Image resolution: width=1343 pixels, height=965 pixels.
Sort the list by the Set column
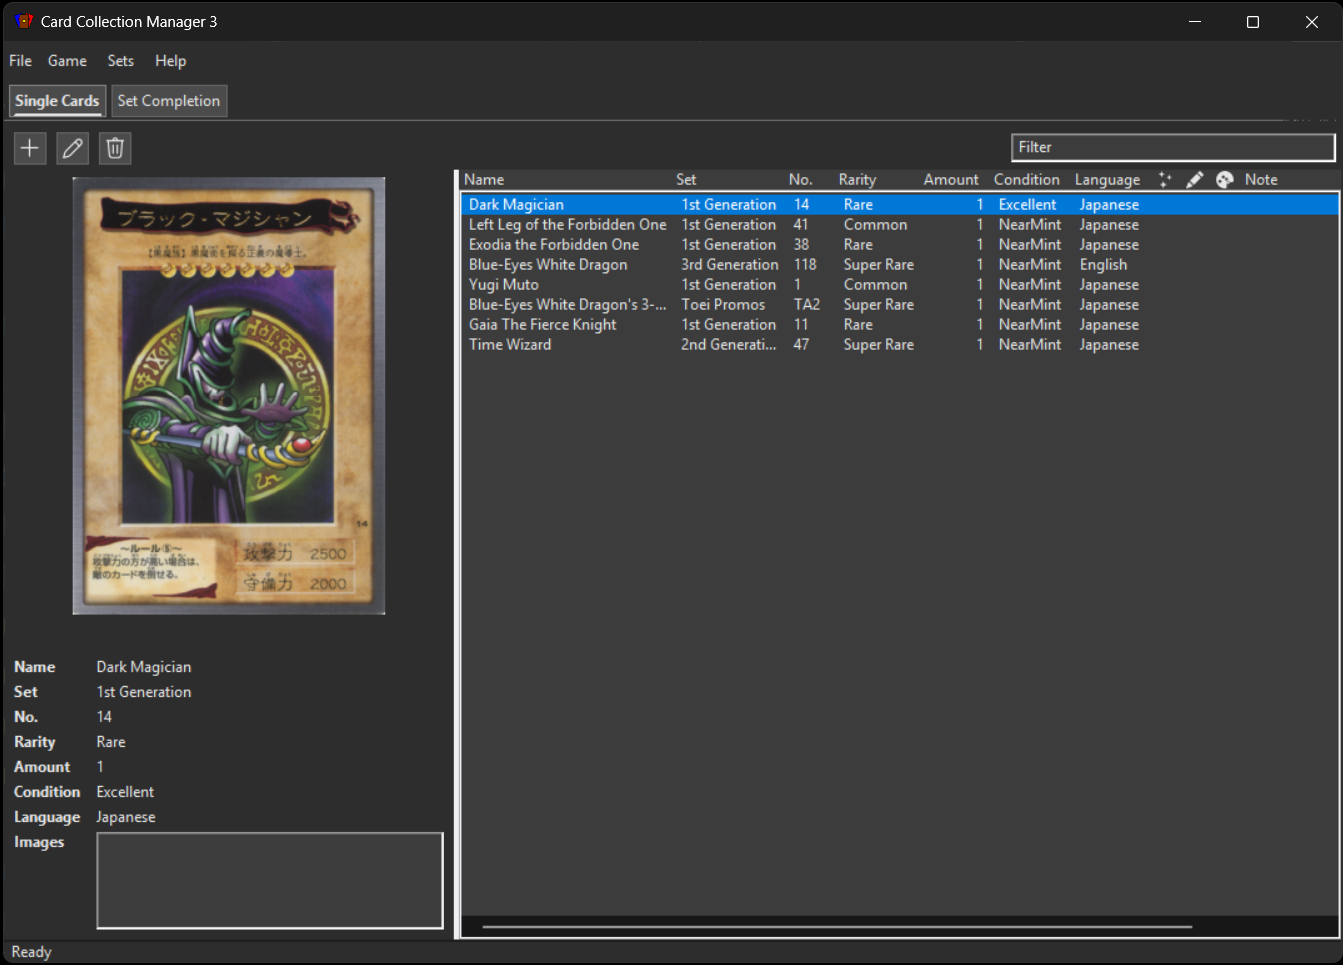[x=686, y=180]
